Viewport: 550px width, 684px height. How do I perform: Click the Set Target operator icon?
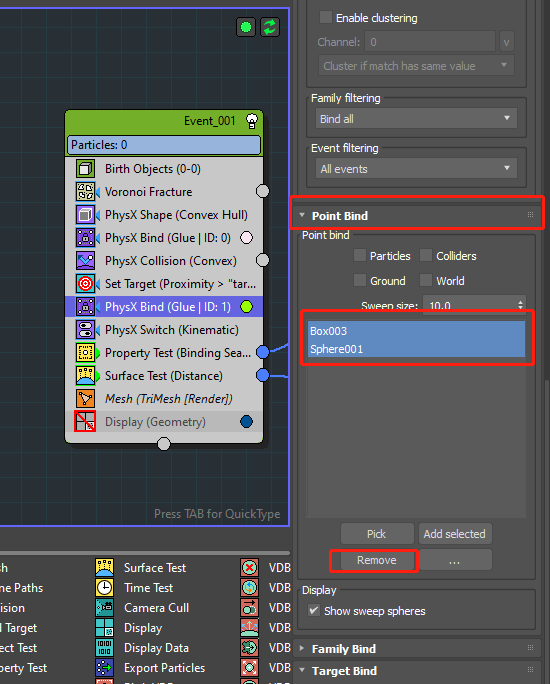85,284
